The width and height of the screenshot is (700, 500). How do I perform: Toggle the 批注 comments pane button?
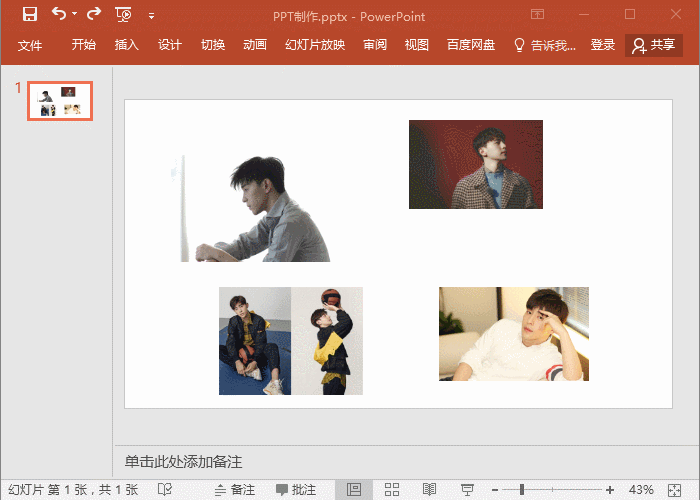(296, 490)
